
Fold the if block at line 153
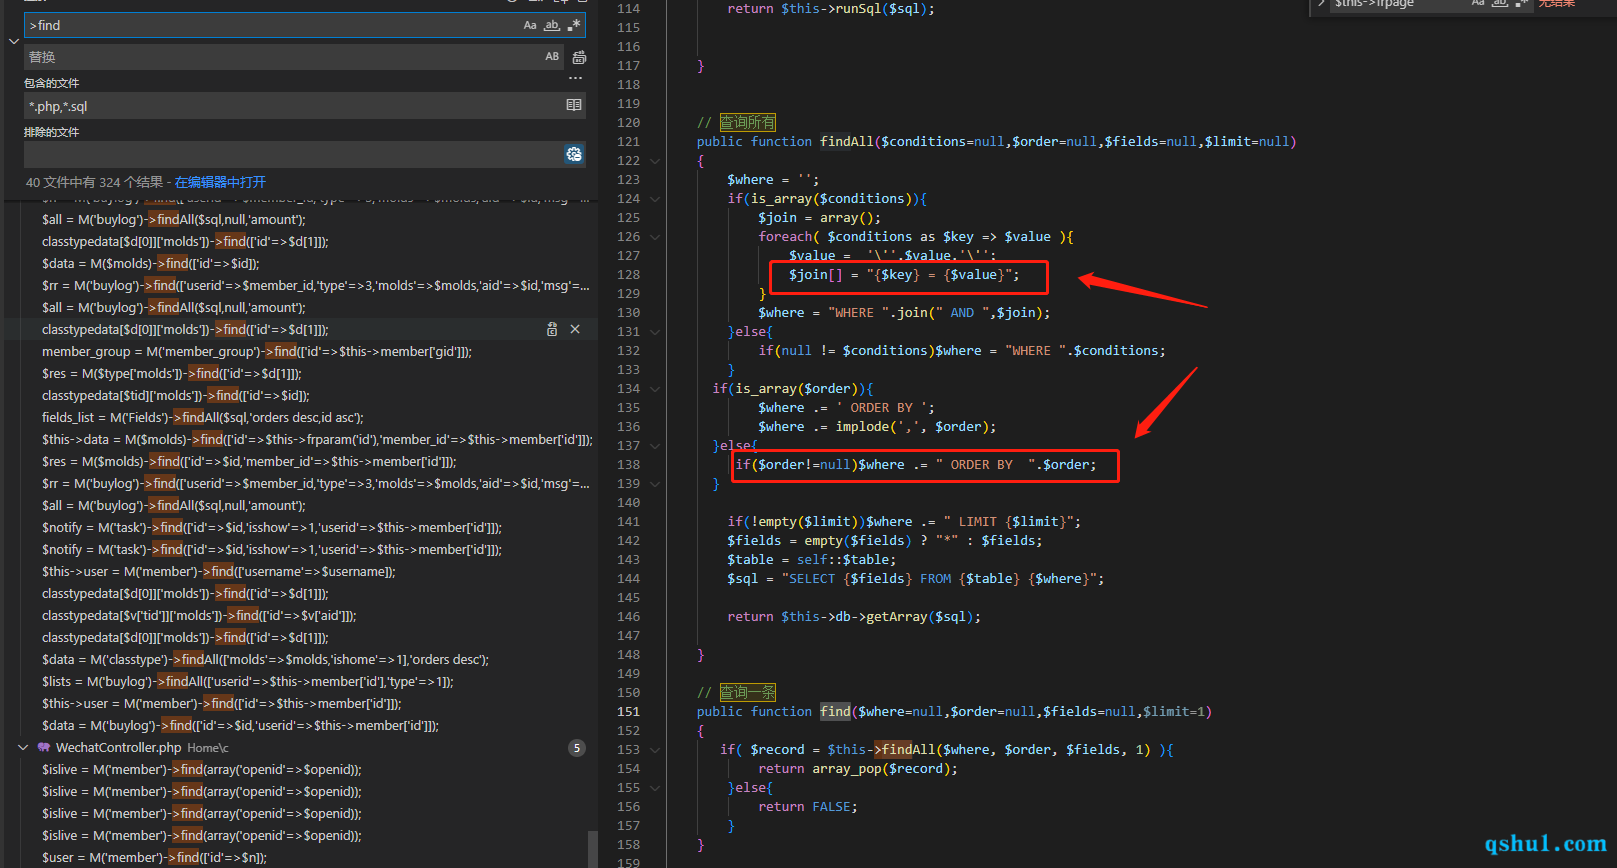click(655, 749)
